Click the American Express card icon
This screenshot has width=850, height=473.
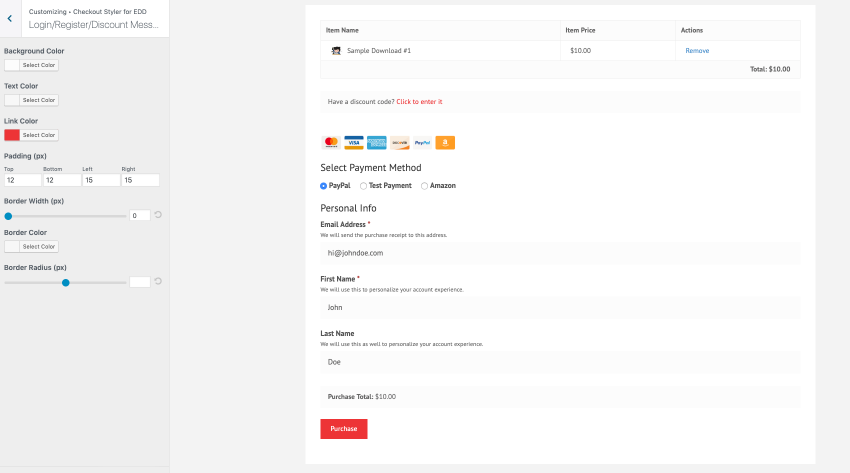[x=377, y=142]
